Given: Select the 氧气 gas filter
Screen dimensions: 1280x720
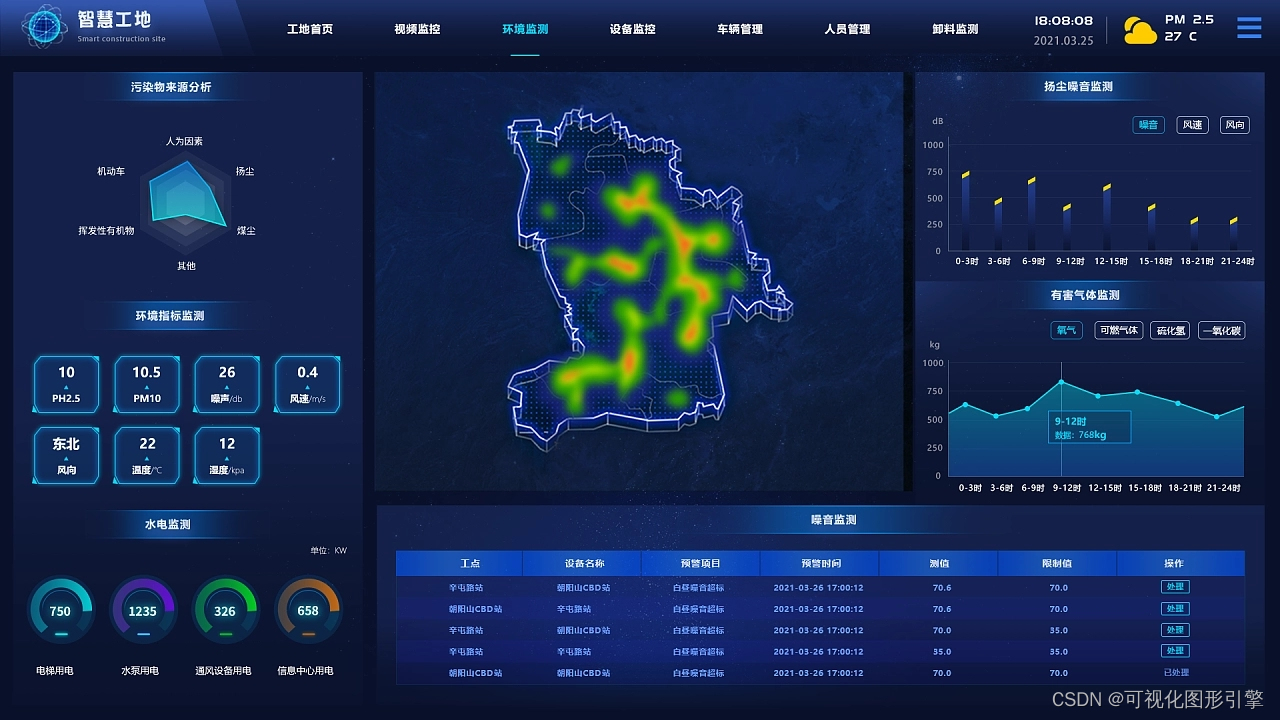Looking at the screenshot, I should point(1066,330).
